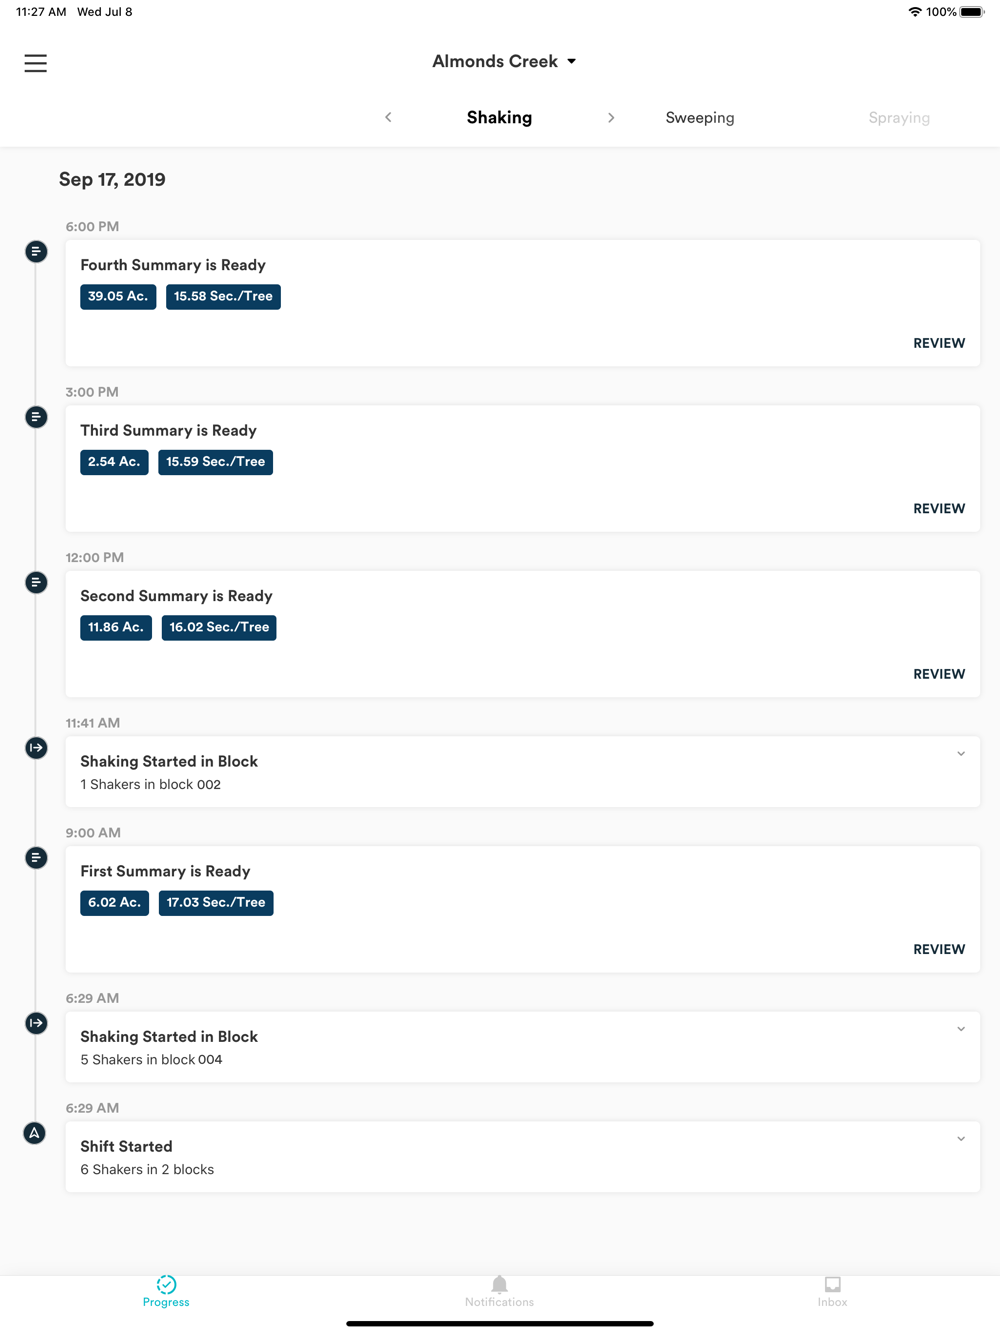Screen dimensions: 1000x1334
Task: Open the Inbox icon
Action: pyautogui.click(x=832, y=1285)
